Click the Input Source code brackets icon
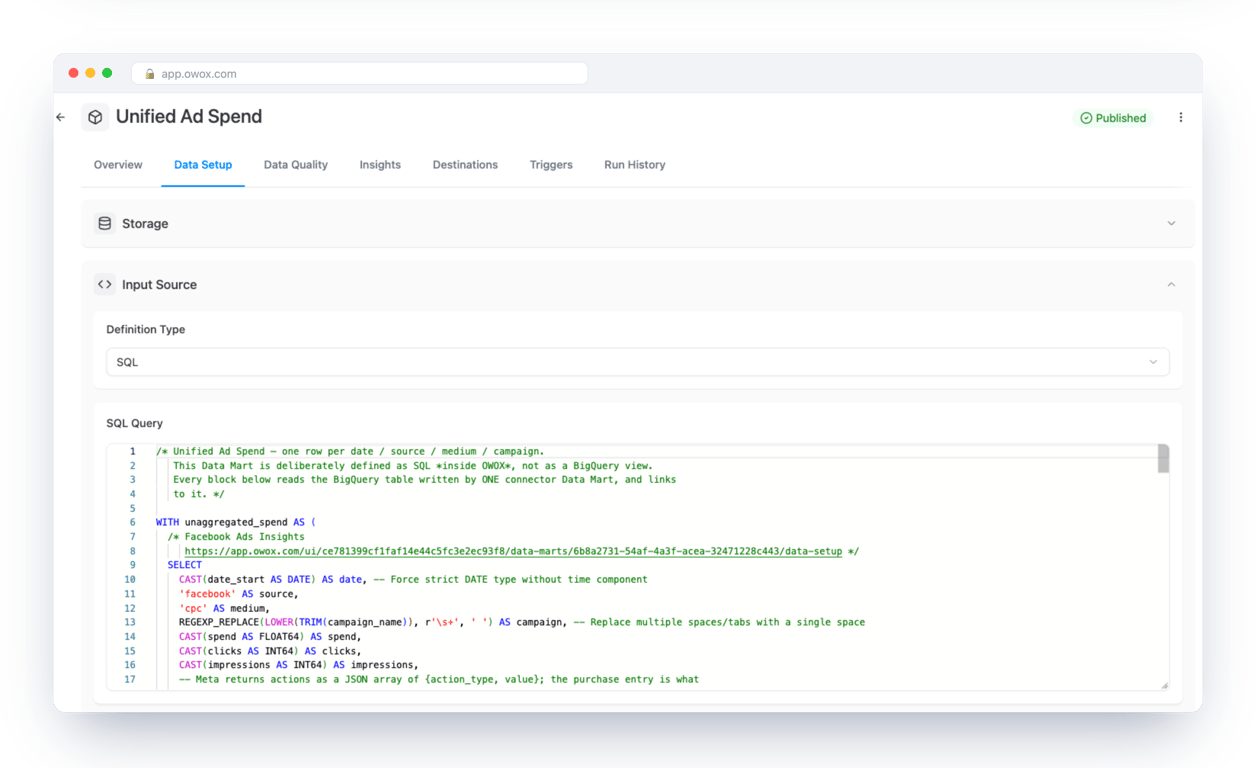 click(x=105, y=284)
